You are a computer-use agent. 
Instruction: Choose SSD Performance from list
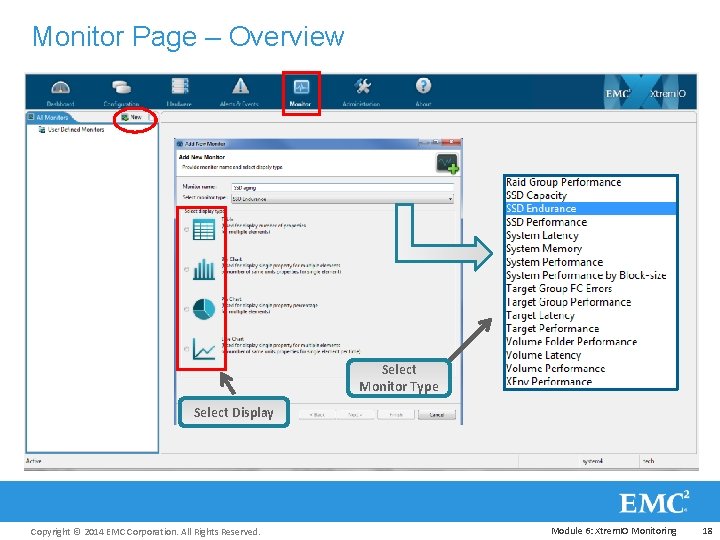(546, 222)
